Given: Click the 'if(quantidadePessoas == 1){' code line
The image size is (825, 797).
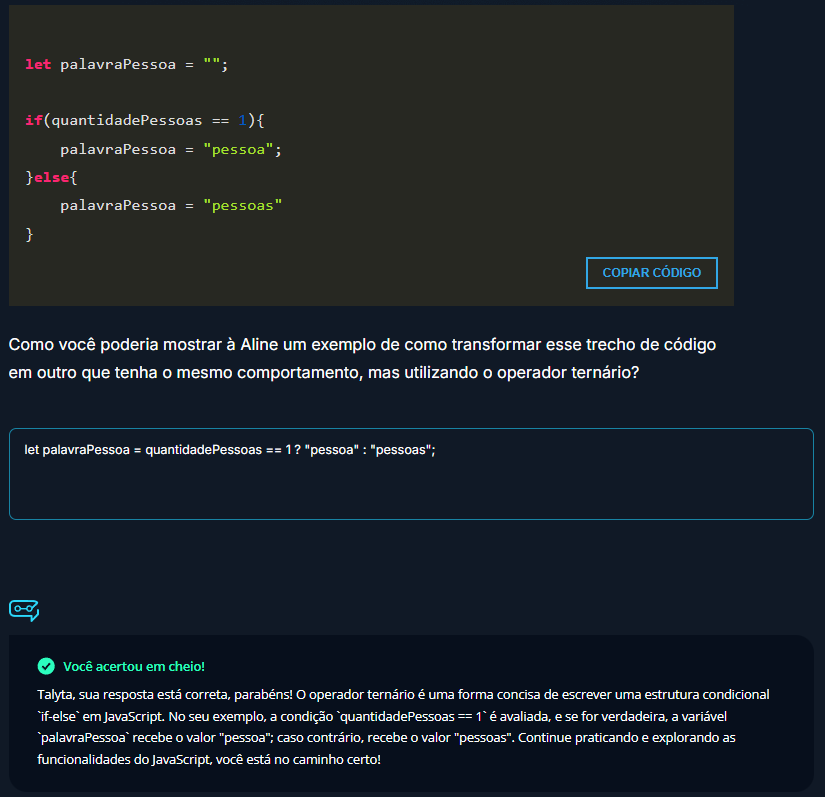Looking at the screenshot, I should pyautogui.click(x=145, y=120).
